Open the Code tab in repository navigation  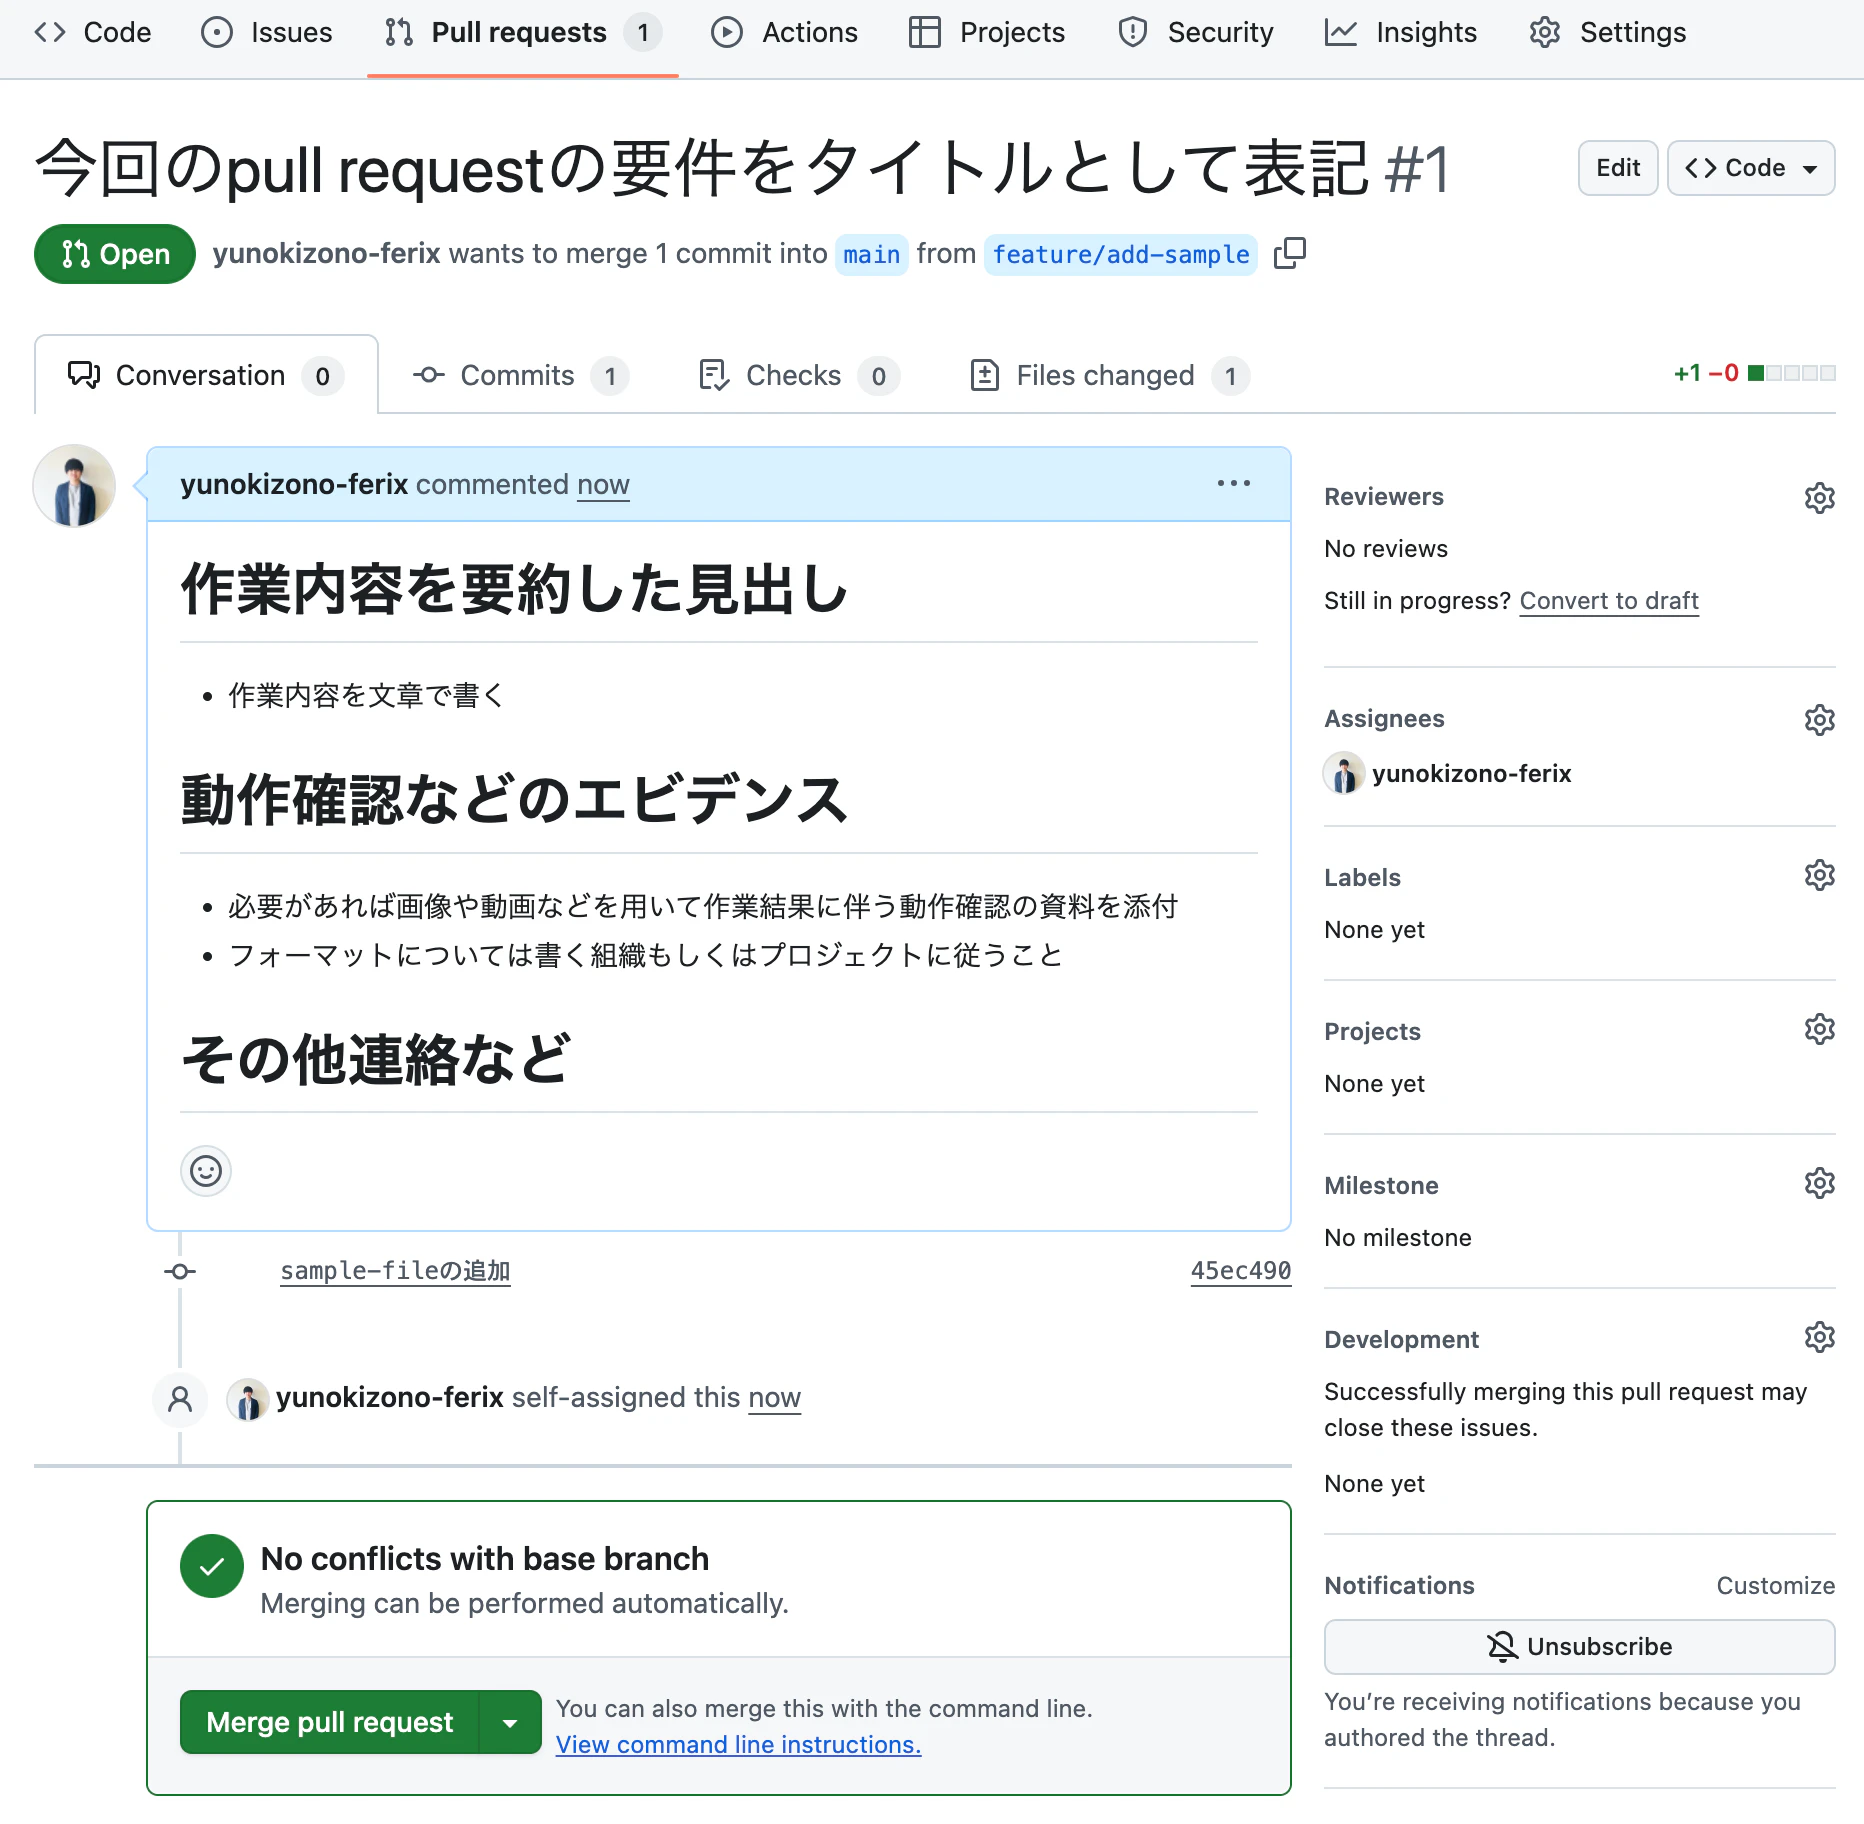click(92, 33)
